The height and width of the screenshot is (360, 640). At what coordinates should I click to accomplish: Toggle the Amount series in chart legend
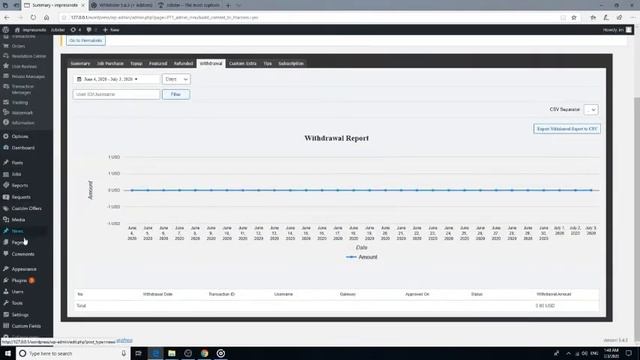[362, 257]
